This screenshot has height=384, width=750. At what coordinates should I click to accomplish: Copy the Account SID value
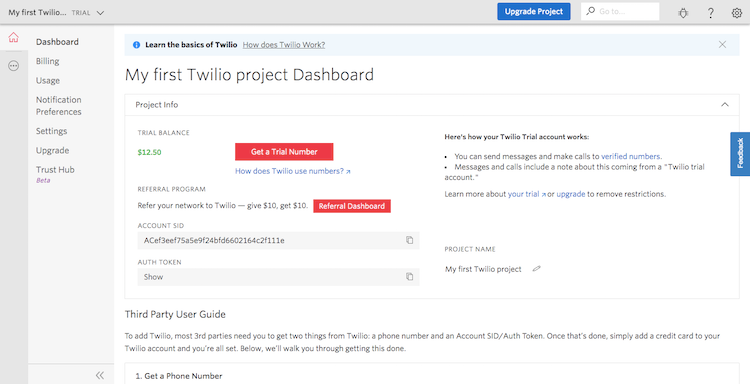click(409, 240)
